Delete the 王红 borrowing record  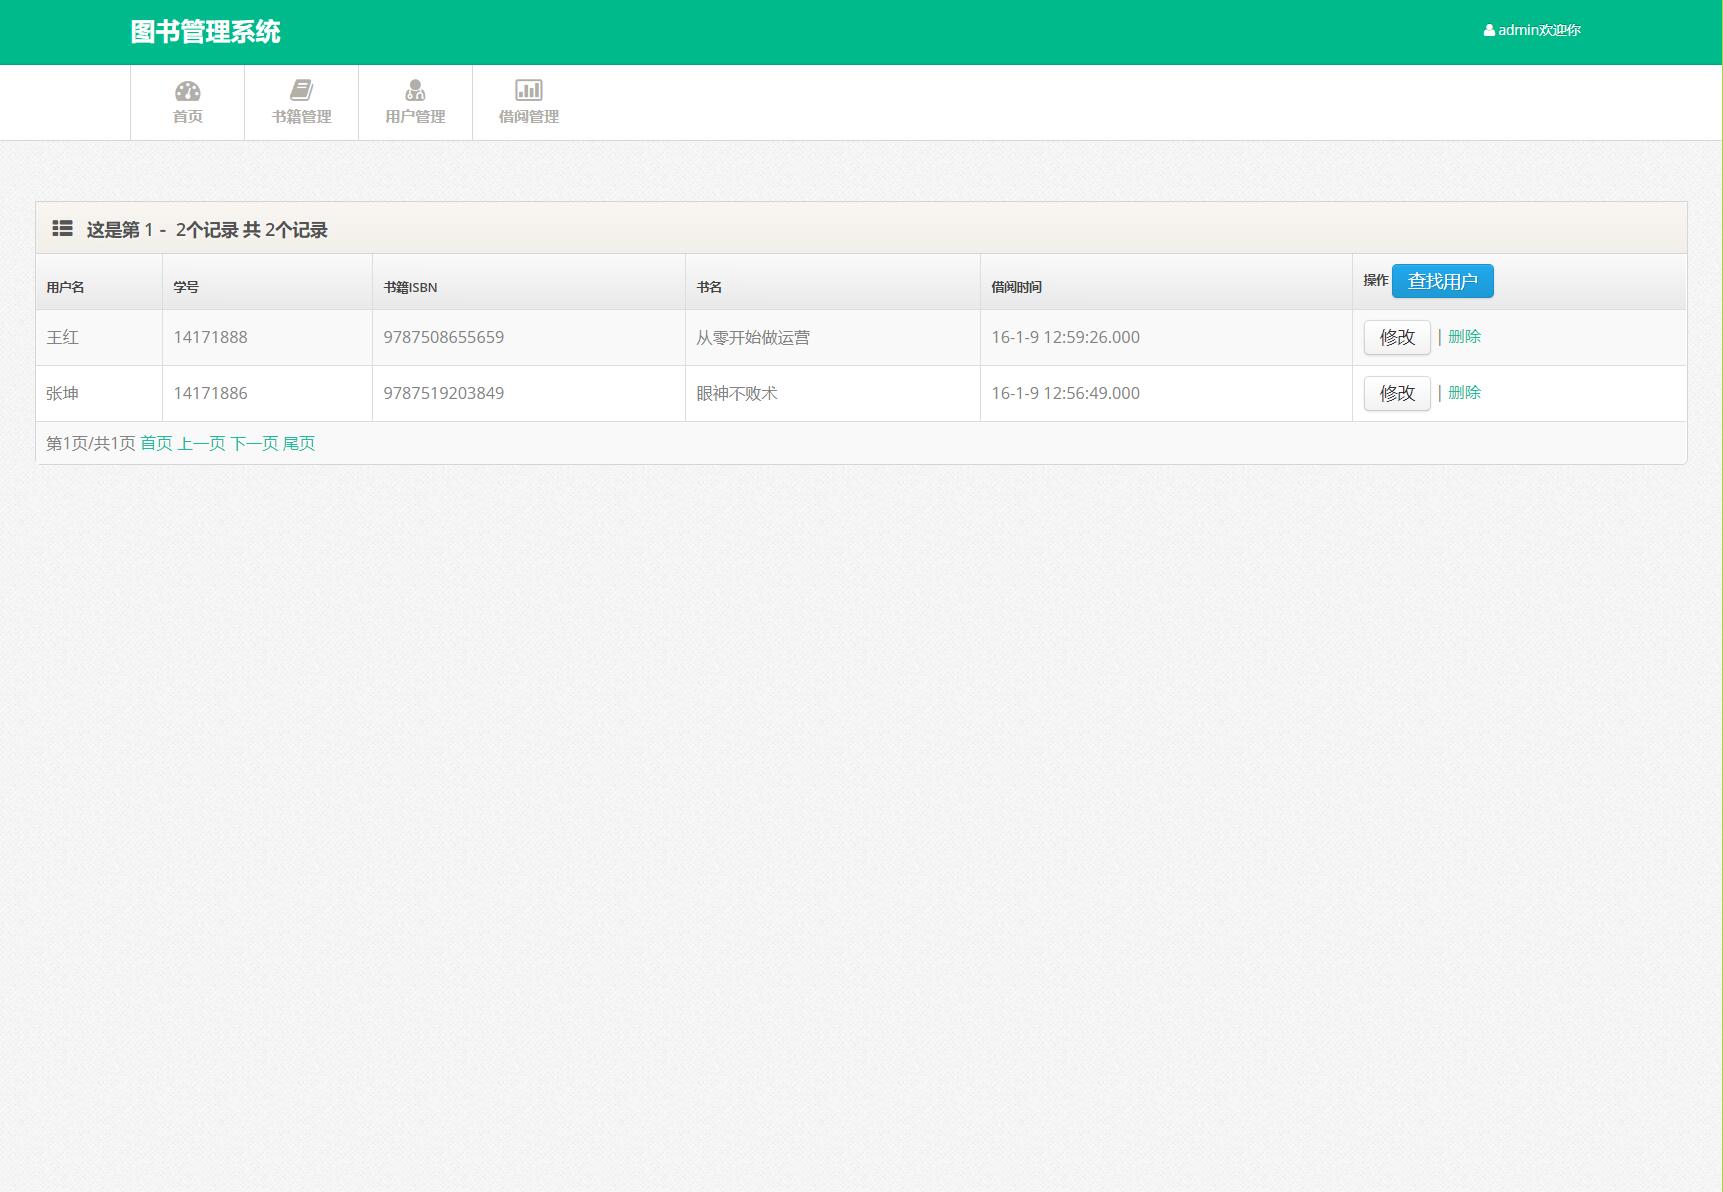click(x=1464, y=337)
